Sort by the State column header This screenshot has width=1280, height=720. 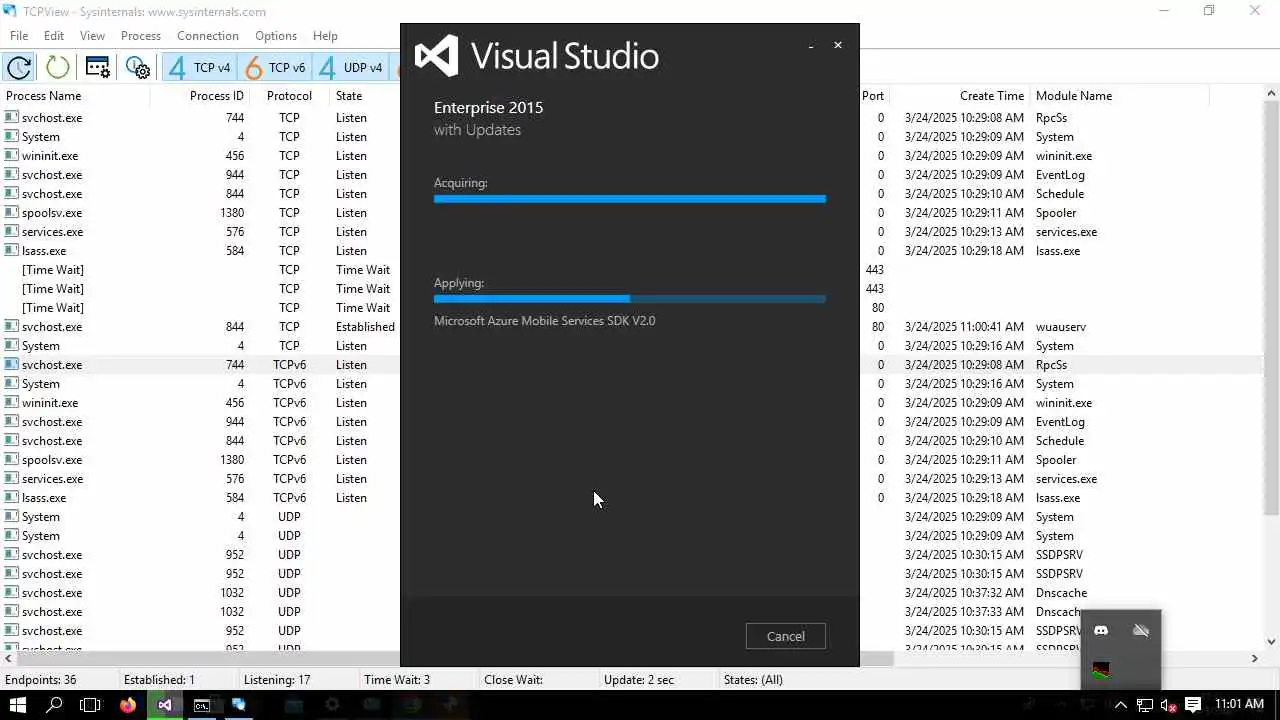pos(365,96)
